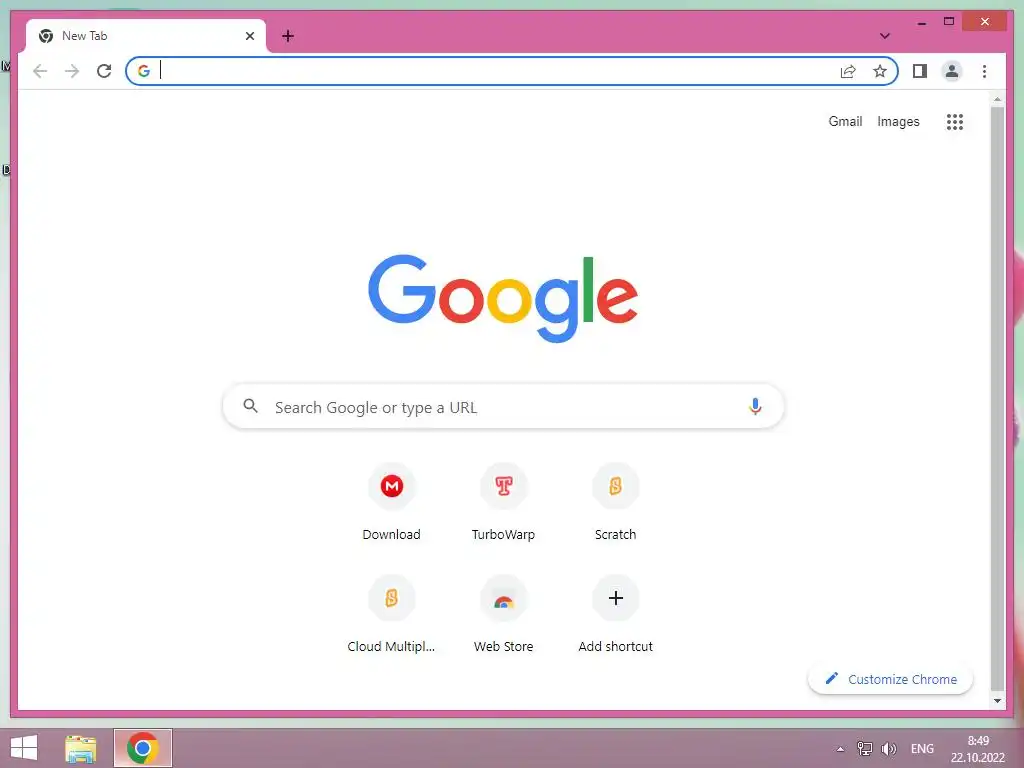
Task: Open Images link
Action: pyautogui.click(x=898, y=121)
